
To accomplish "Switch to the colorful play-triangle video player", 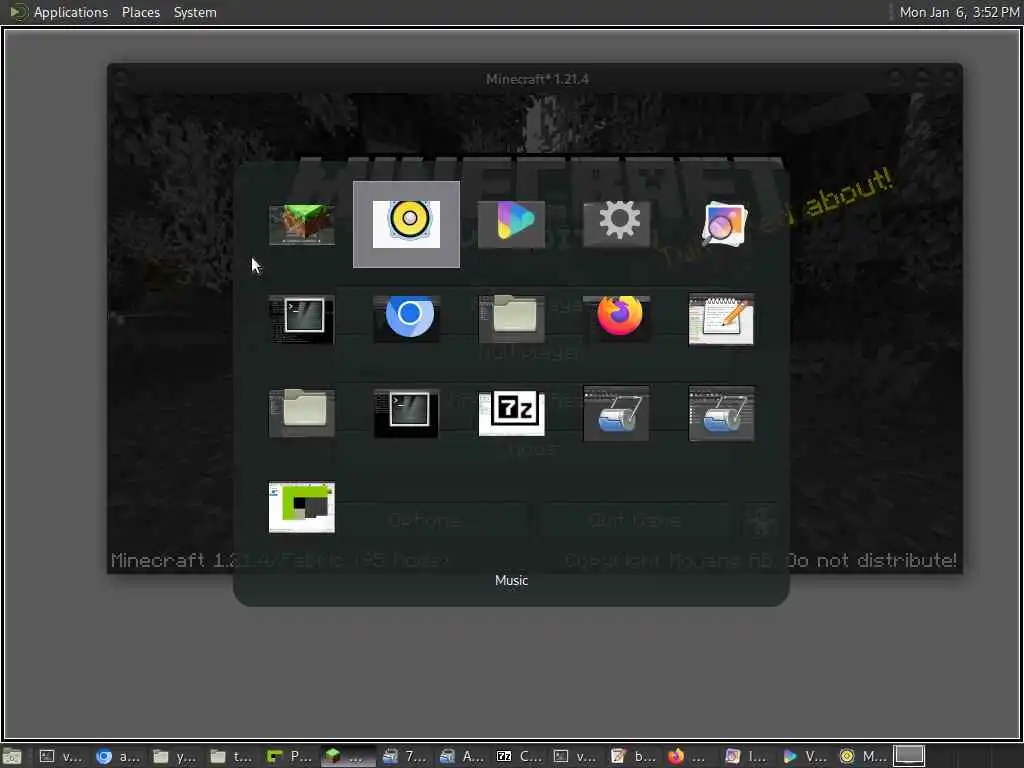I will pyautogui.click(x=511, y=224).
